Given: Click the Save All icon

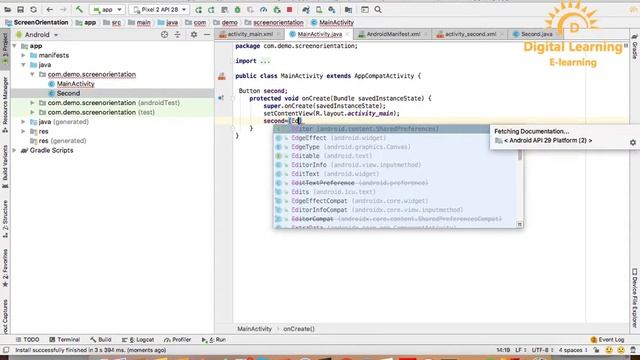Looking at the screenshot, I should 20,9.
